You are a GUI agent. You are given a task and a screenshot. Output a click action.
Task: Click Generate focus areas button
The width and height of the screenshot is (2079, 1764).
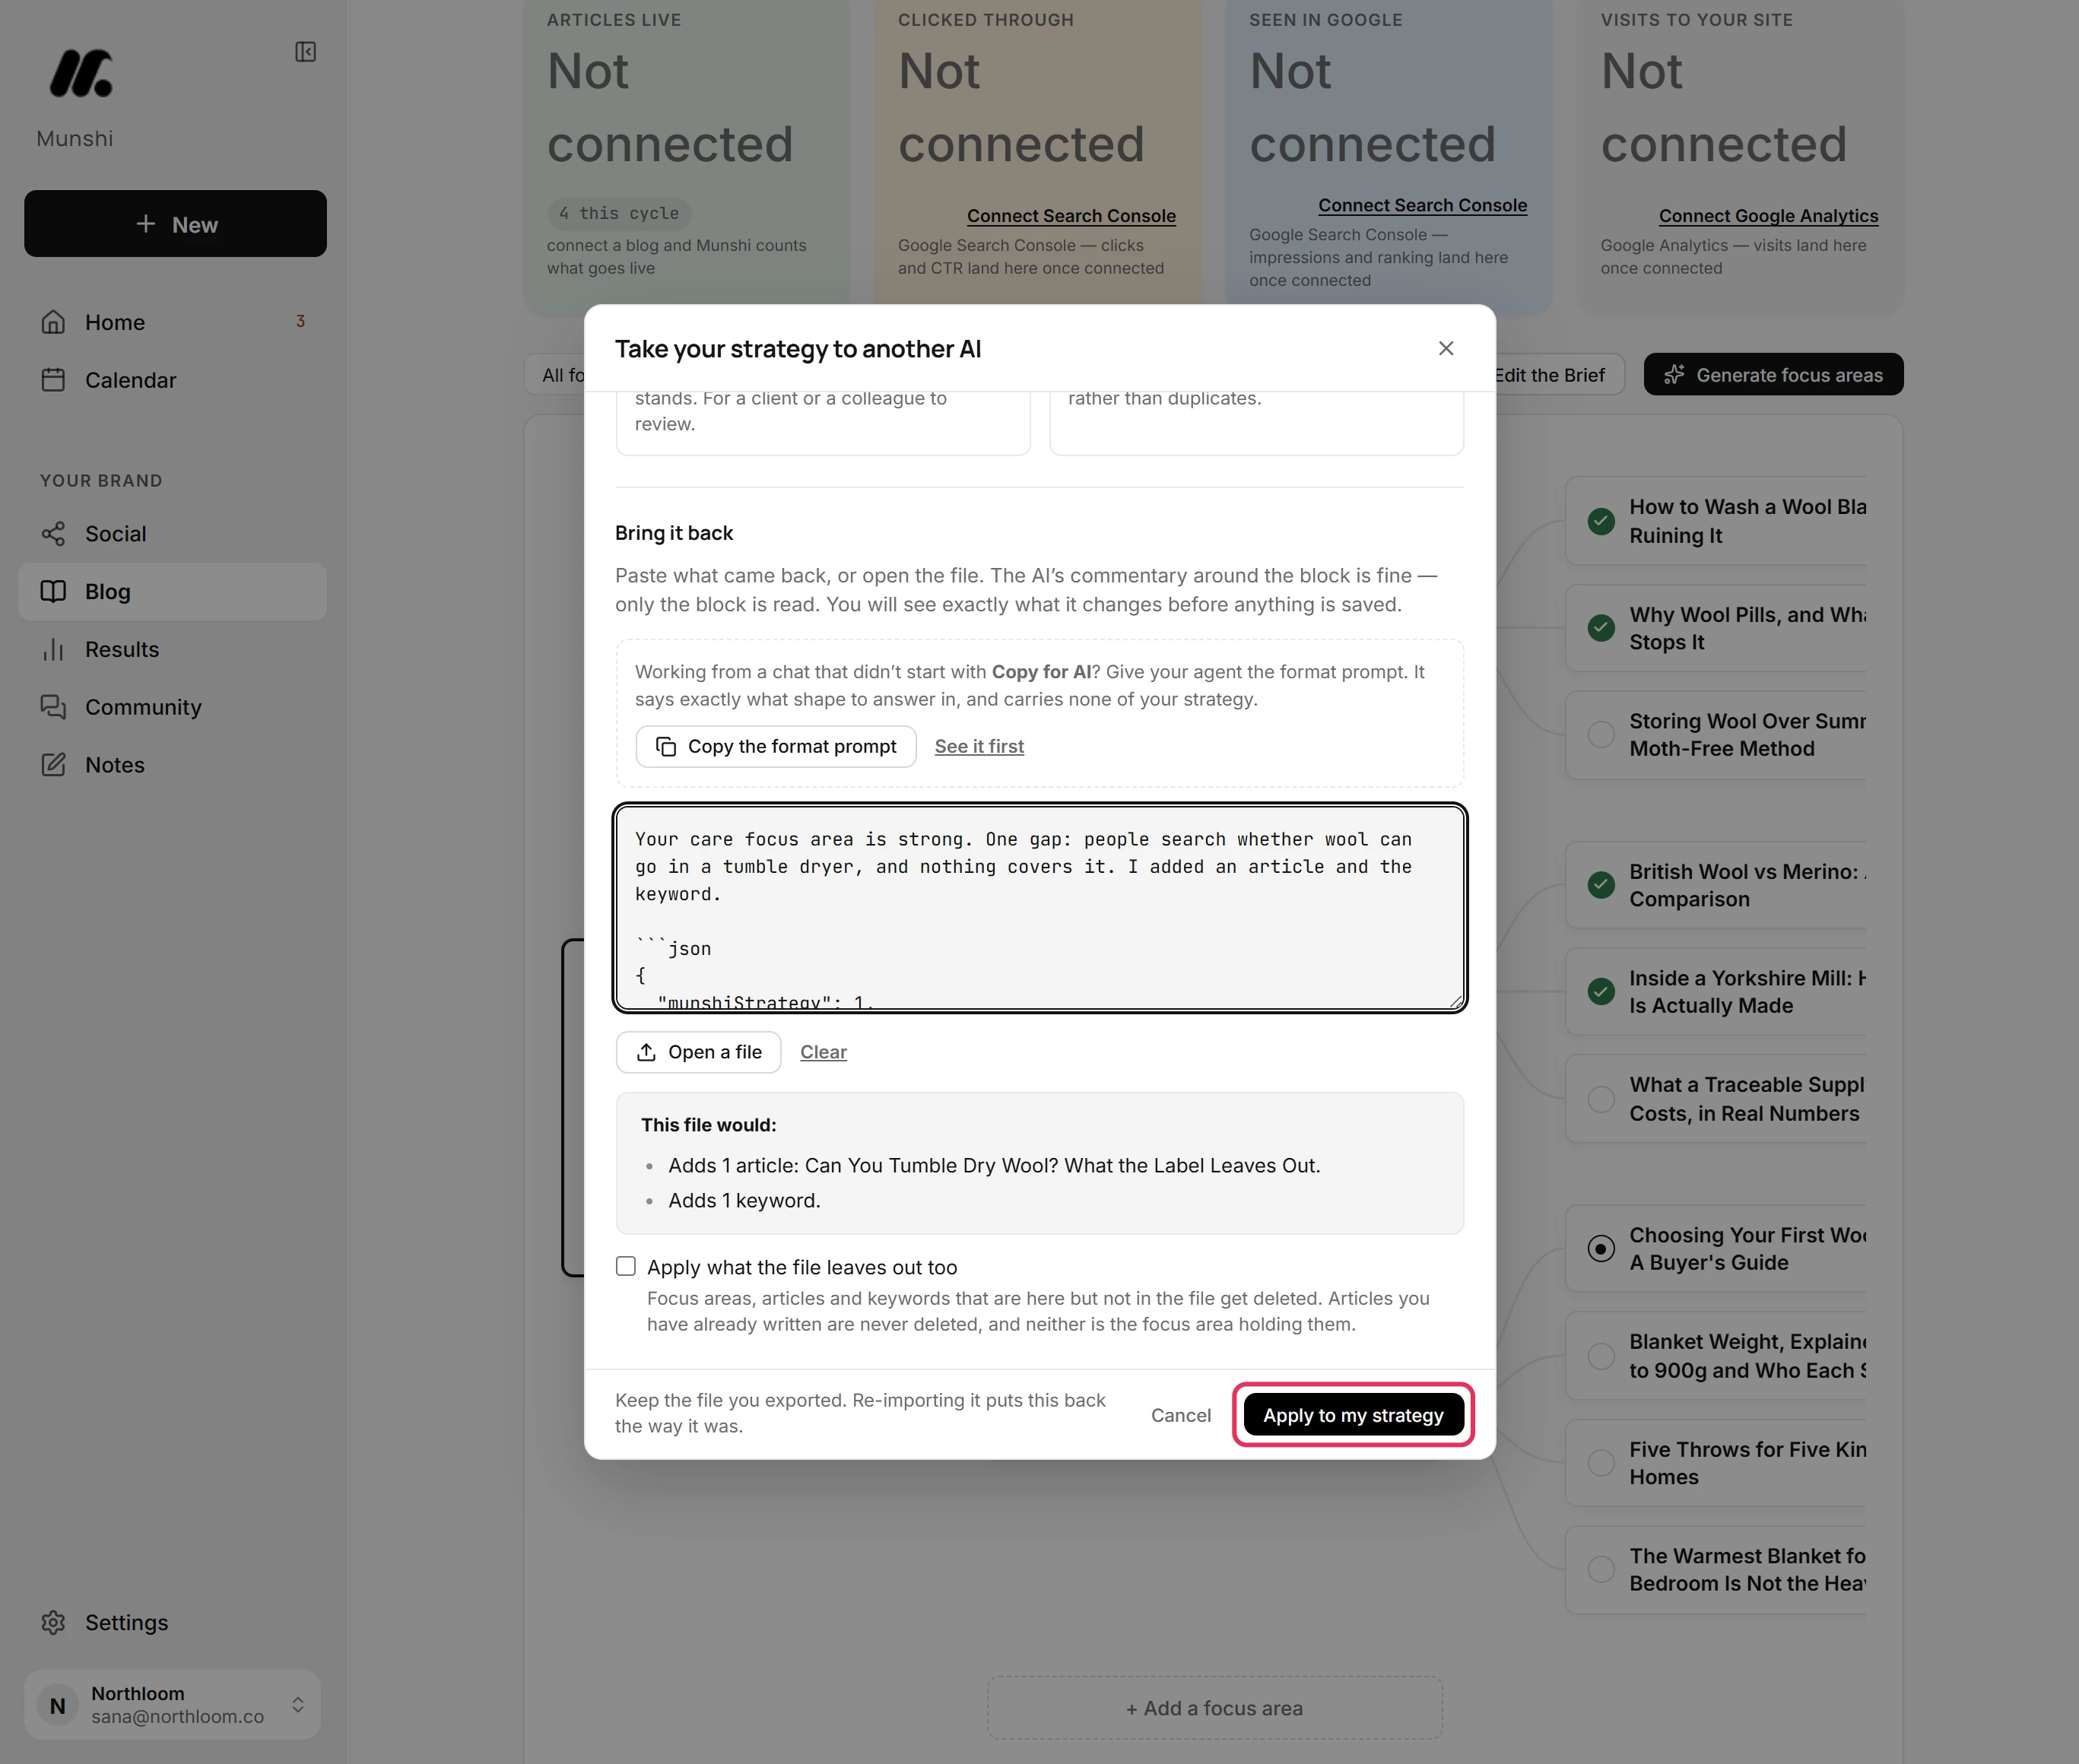pyautogui.click(x=1773, y=375)
